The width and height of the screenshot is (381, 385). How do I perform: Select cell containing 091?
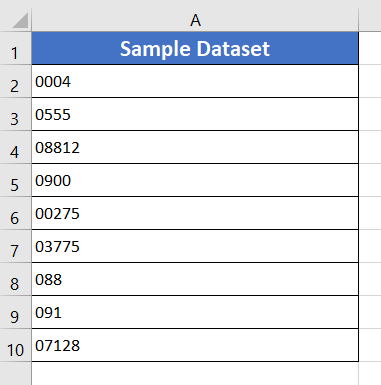tap(195, 312)
